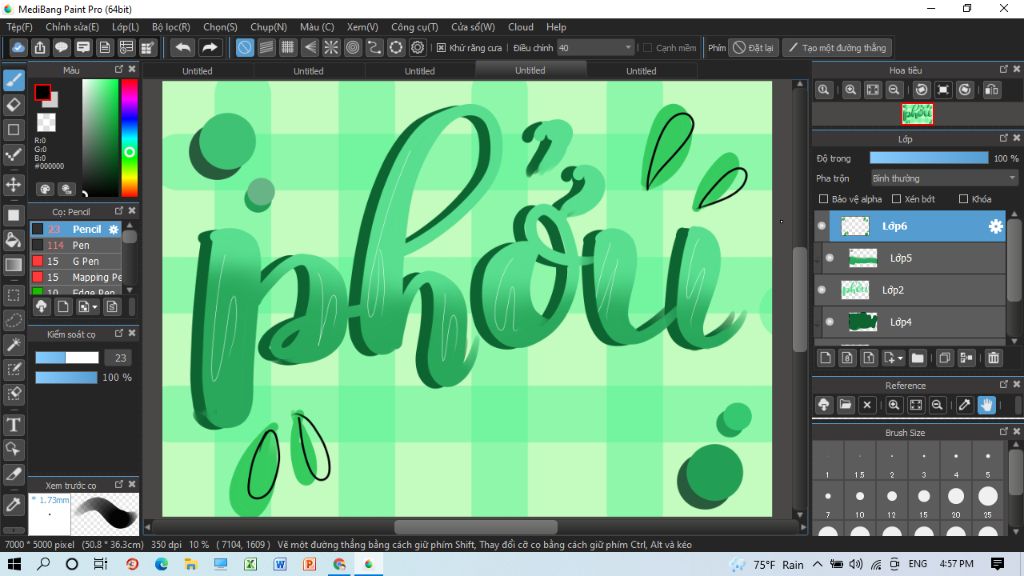Adjust the Độ trong opacity slider
1024x576 pixels.
pyautogui.click(x=929, y=158)
